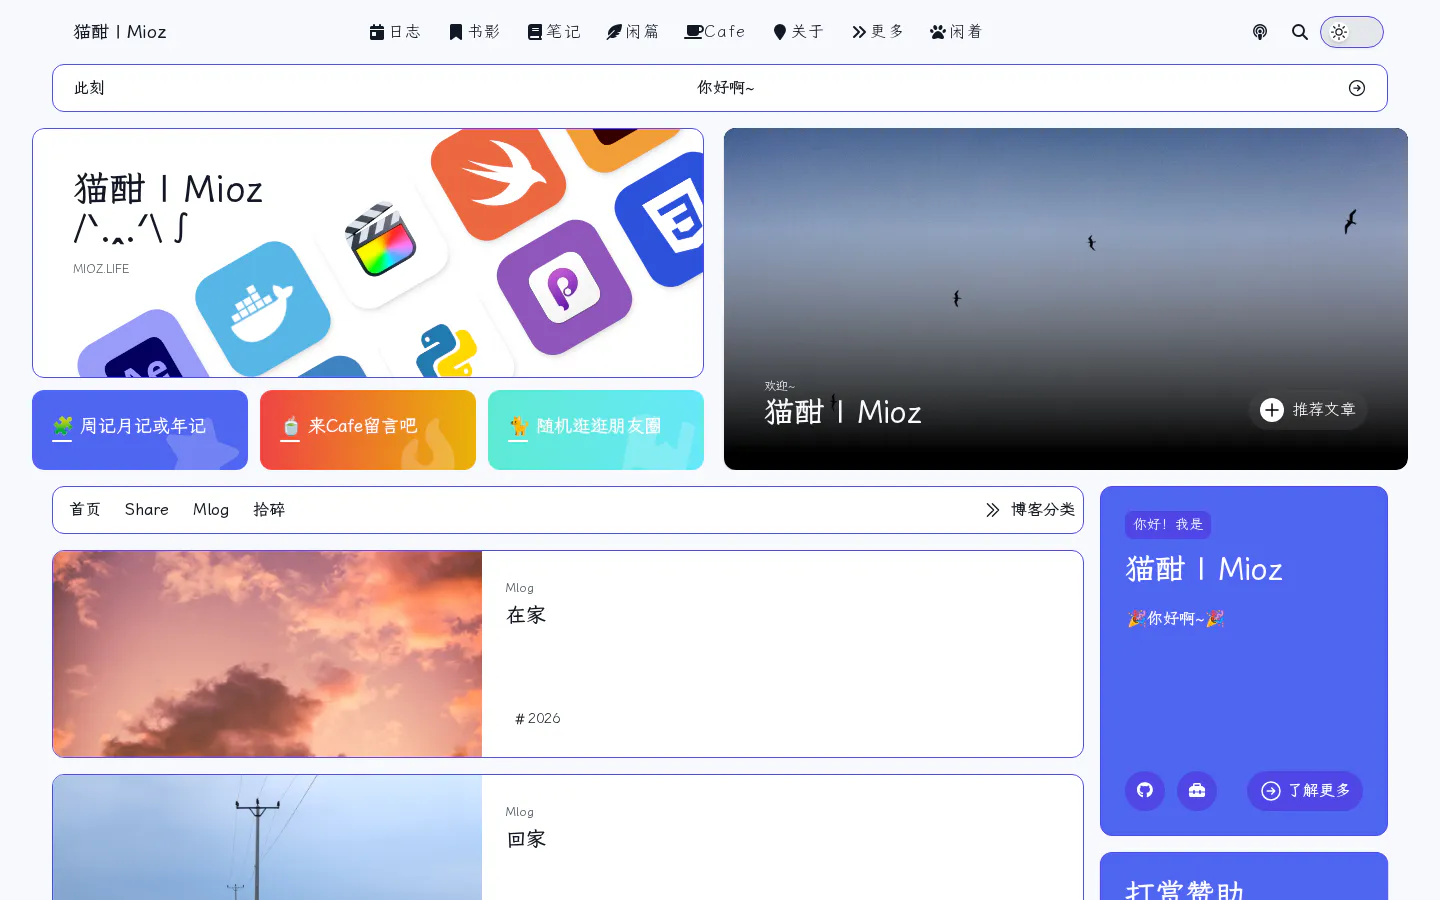Open the 关于 menu item
Screen dimensions: 1440x900
[799, 32]
